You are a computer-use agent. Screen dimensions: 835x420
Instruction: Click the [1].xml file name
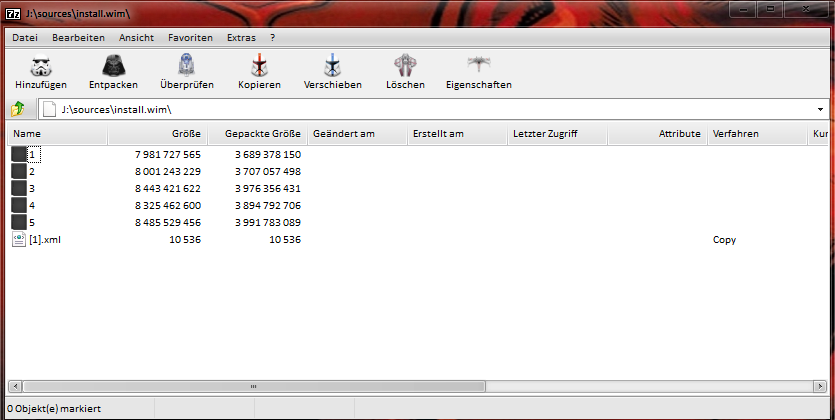click(45, 240)
